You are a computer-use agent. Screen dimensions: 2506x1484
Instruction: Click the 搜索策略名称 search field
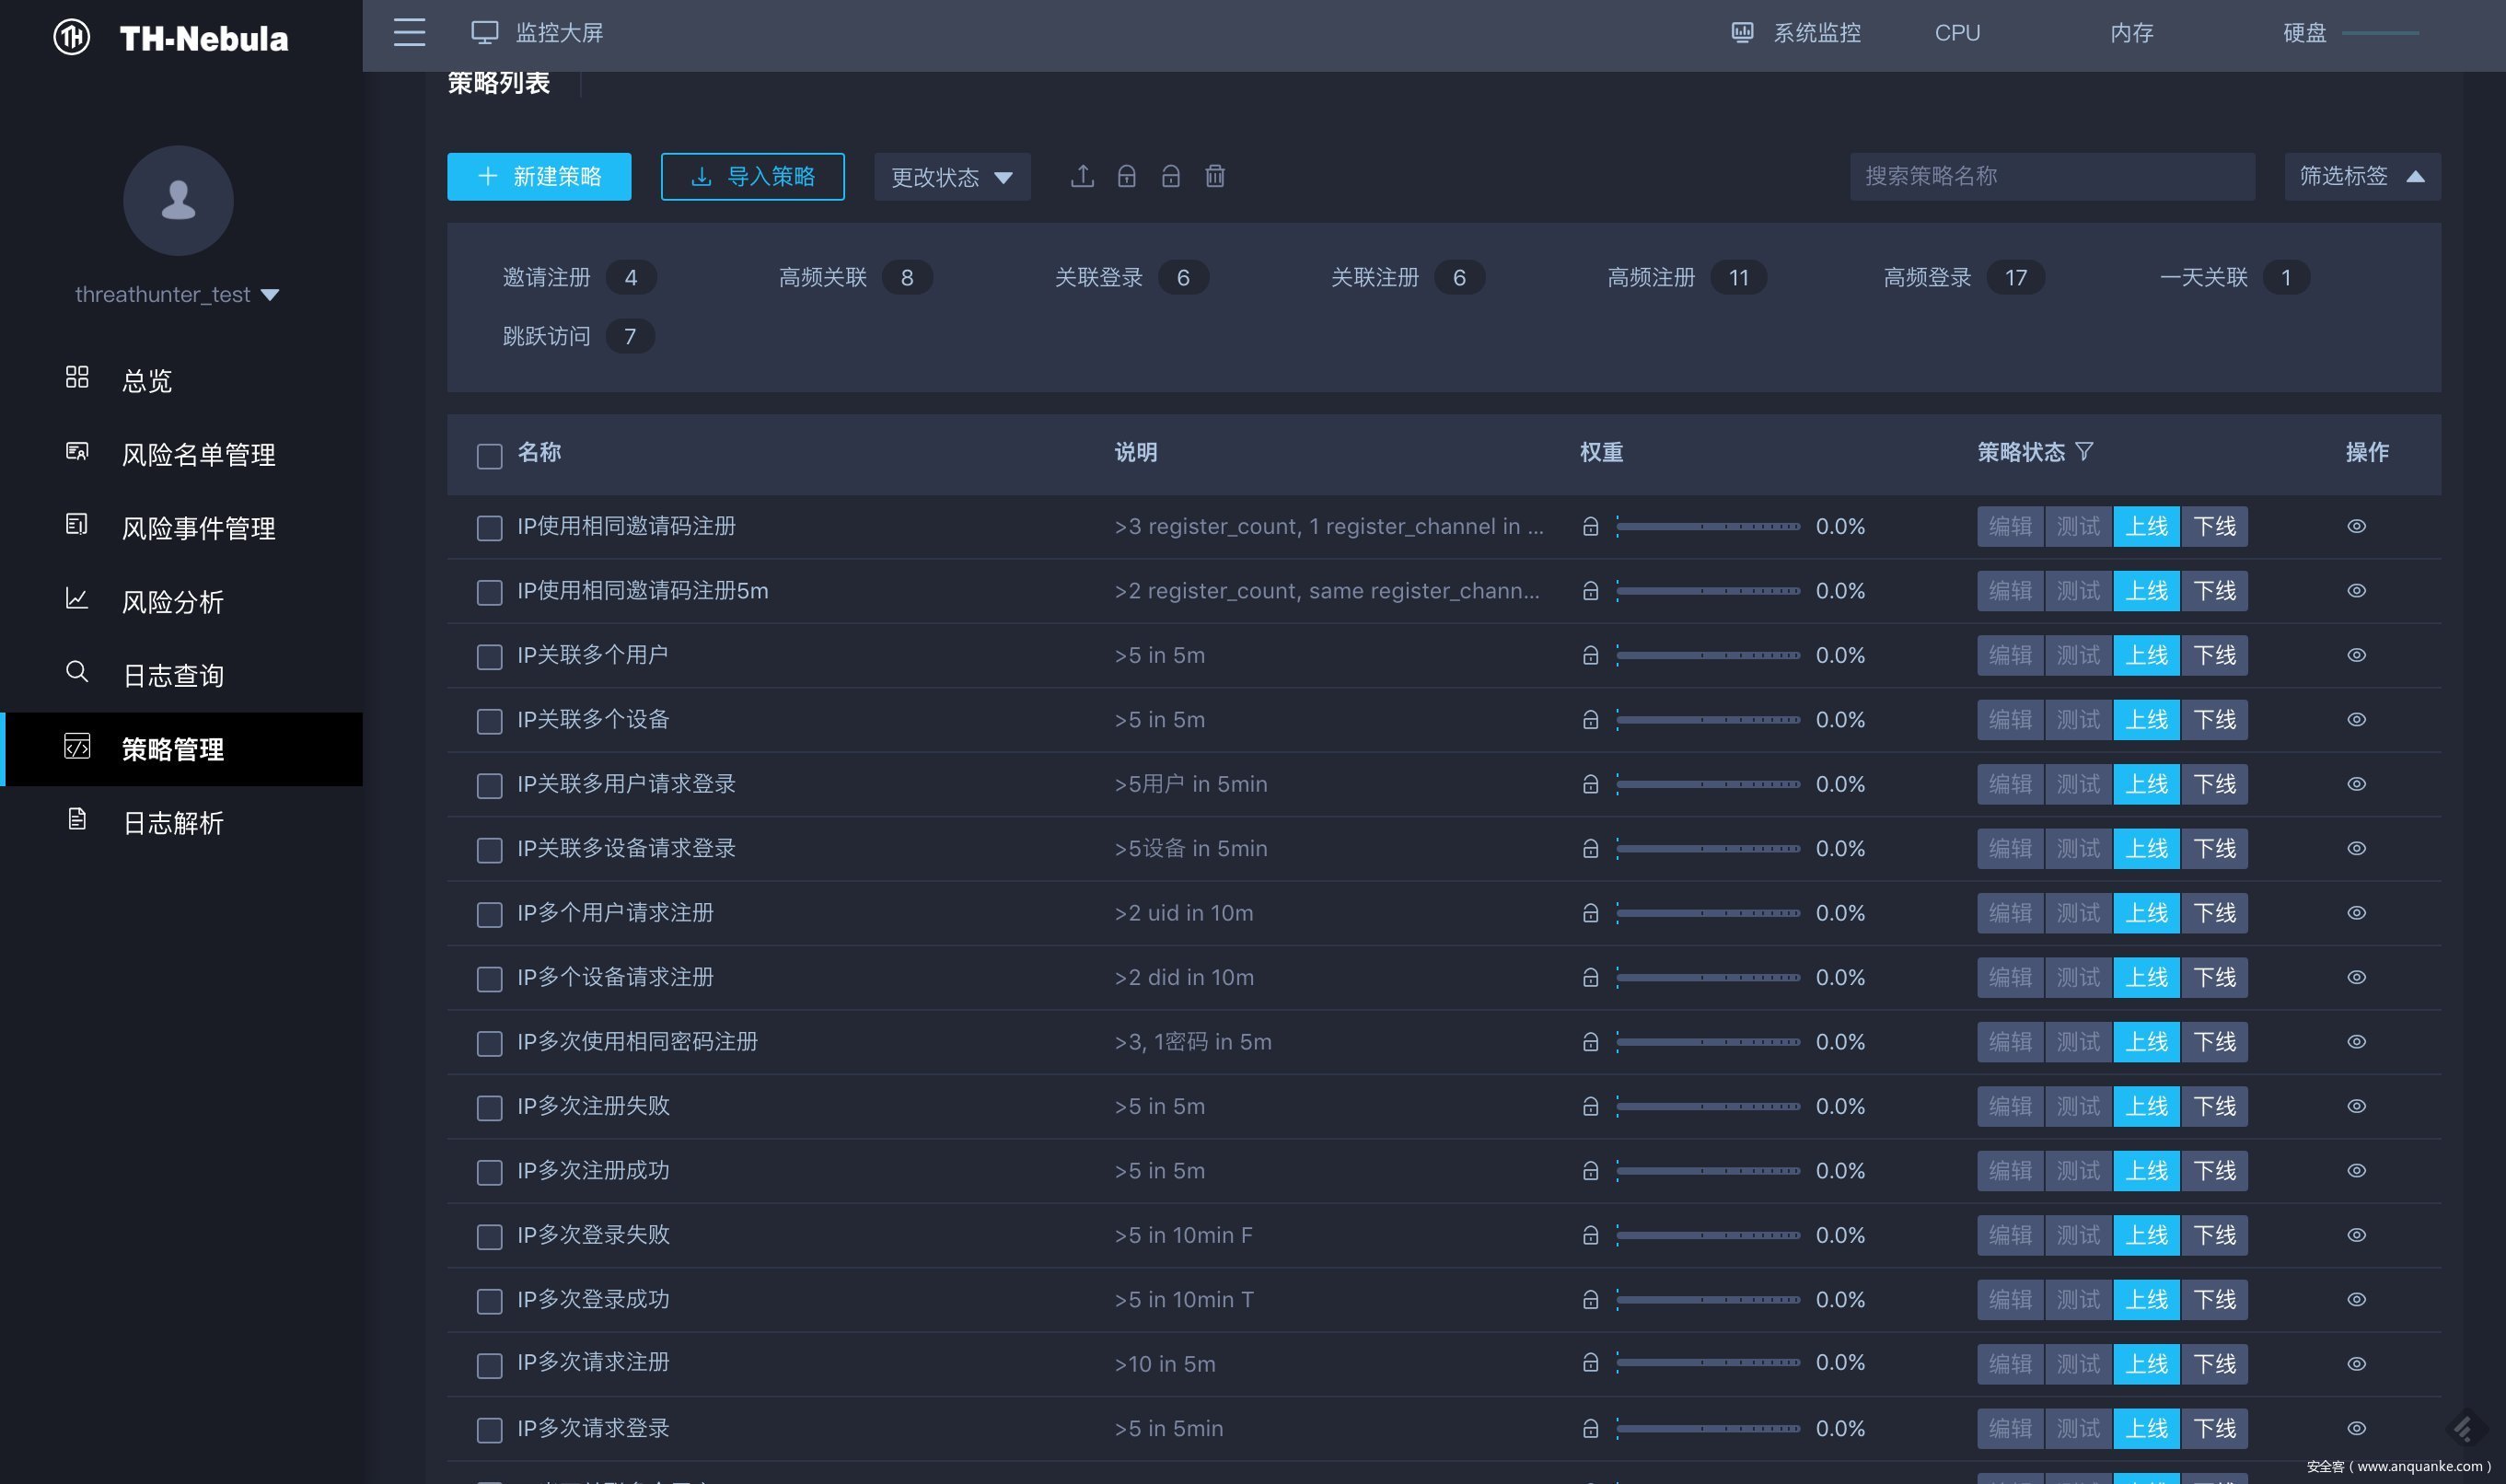pos(2051,177)
